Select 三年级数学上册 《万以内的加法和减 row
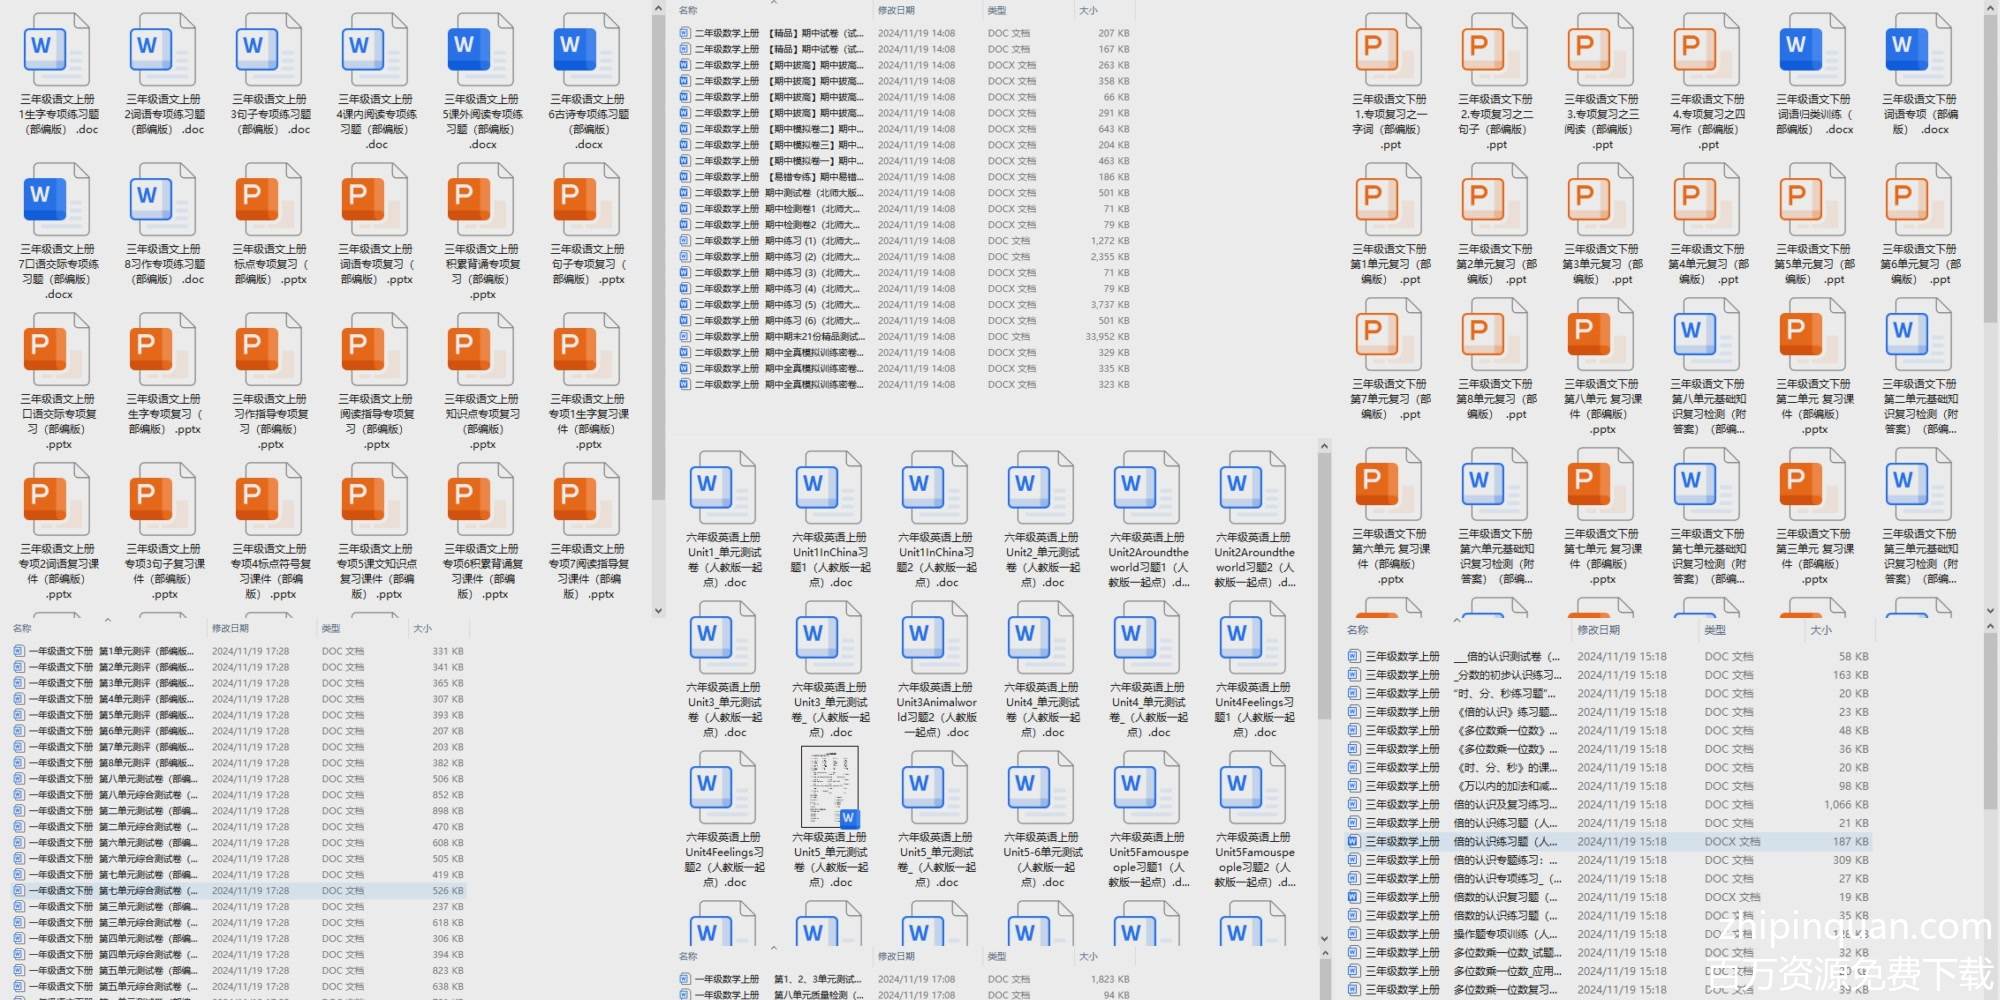This screenshot has width=2000, height=1000. (x=1609, y=786)
